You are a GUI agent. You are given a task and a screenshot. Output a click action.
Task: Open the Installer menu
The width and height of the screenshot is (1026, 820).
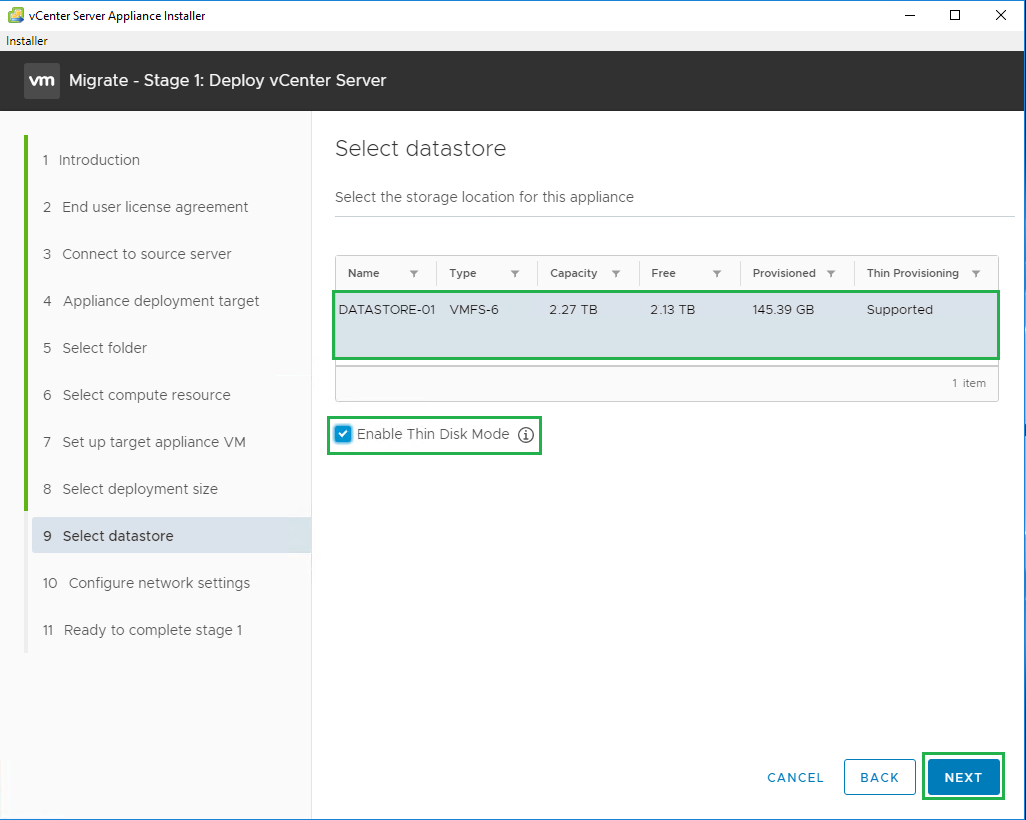point(27,41)
